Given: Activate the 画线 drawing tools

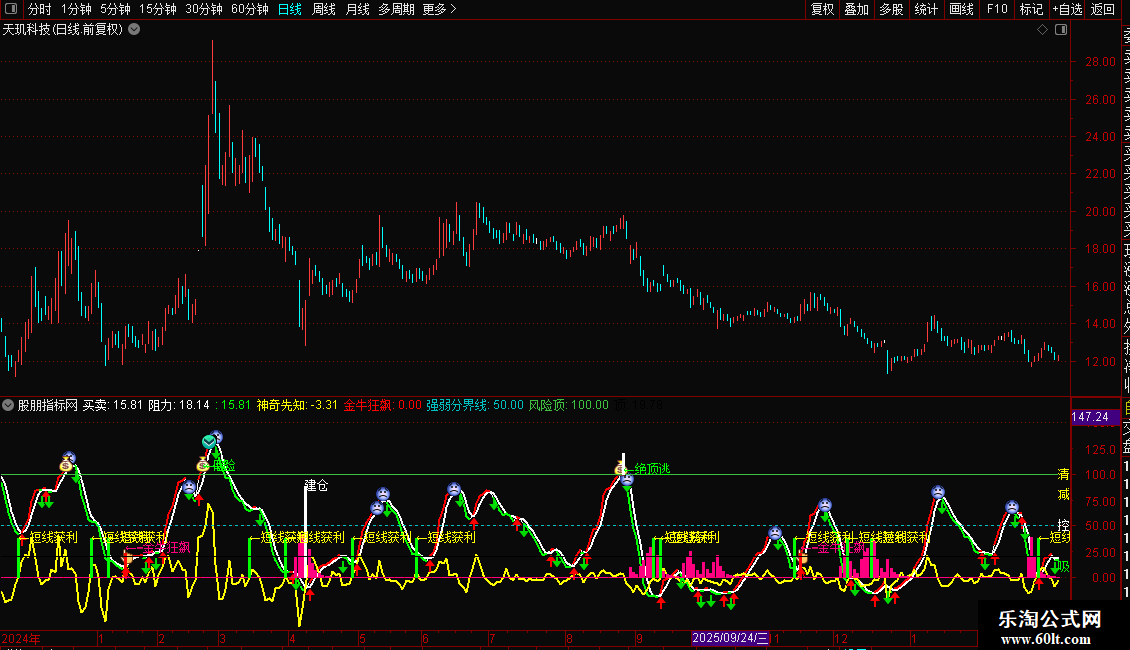Looking at the screenshot, I should [961, 9].
